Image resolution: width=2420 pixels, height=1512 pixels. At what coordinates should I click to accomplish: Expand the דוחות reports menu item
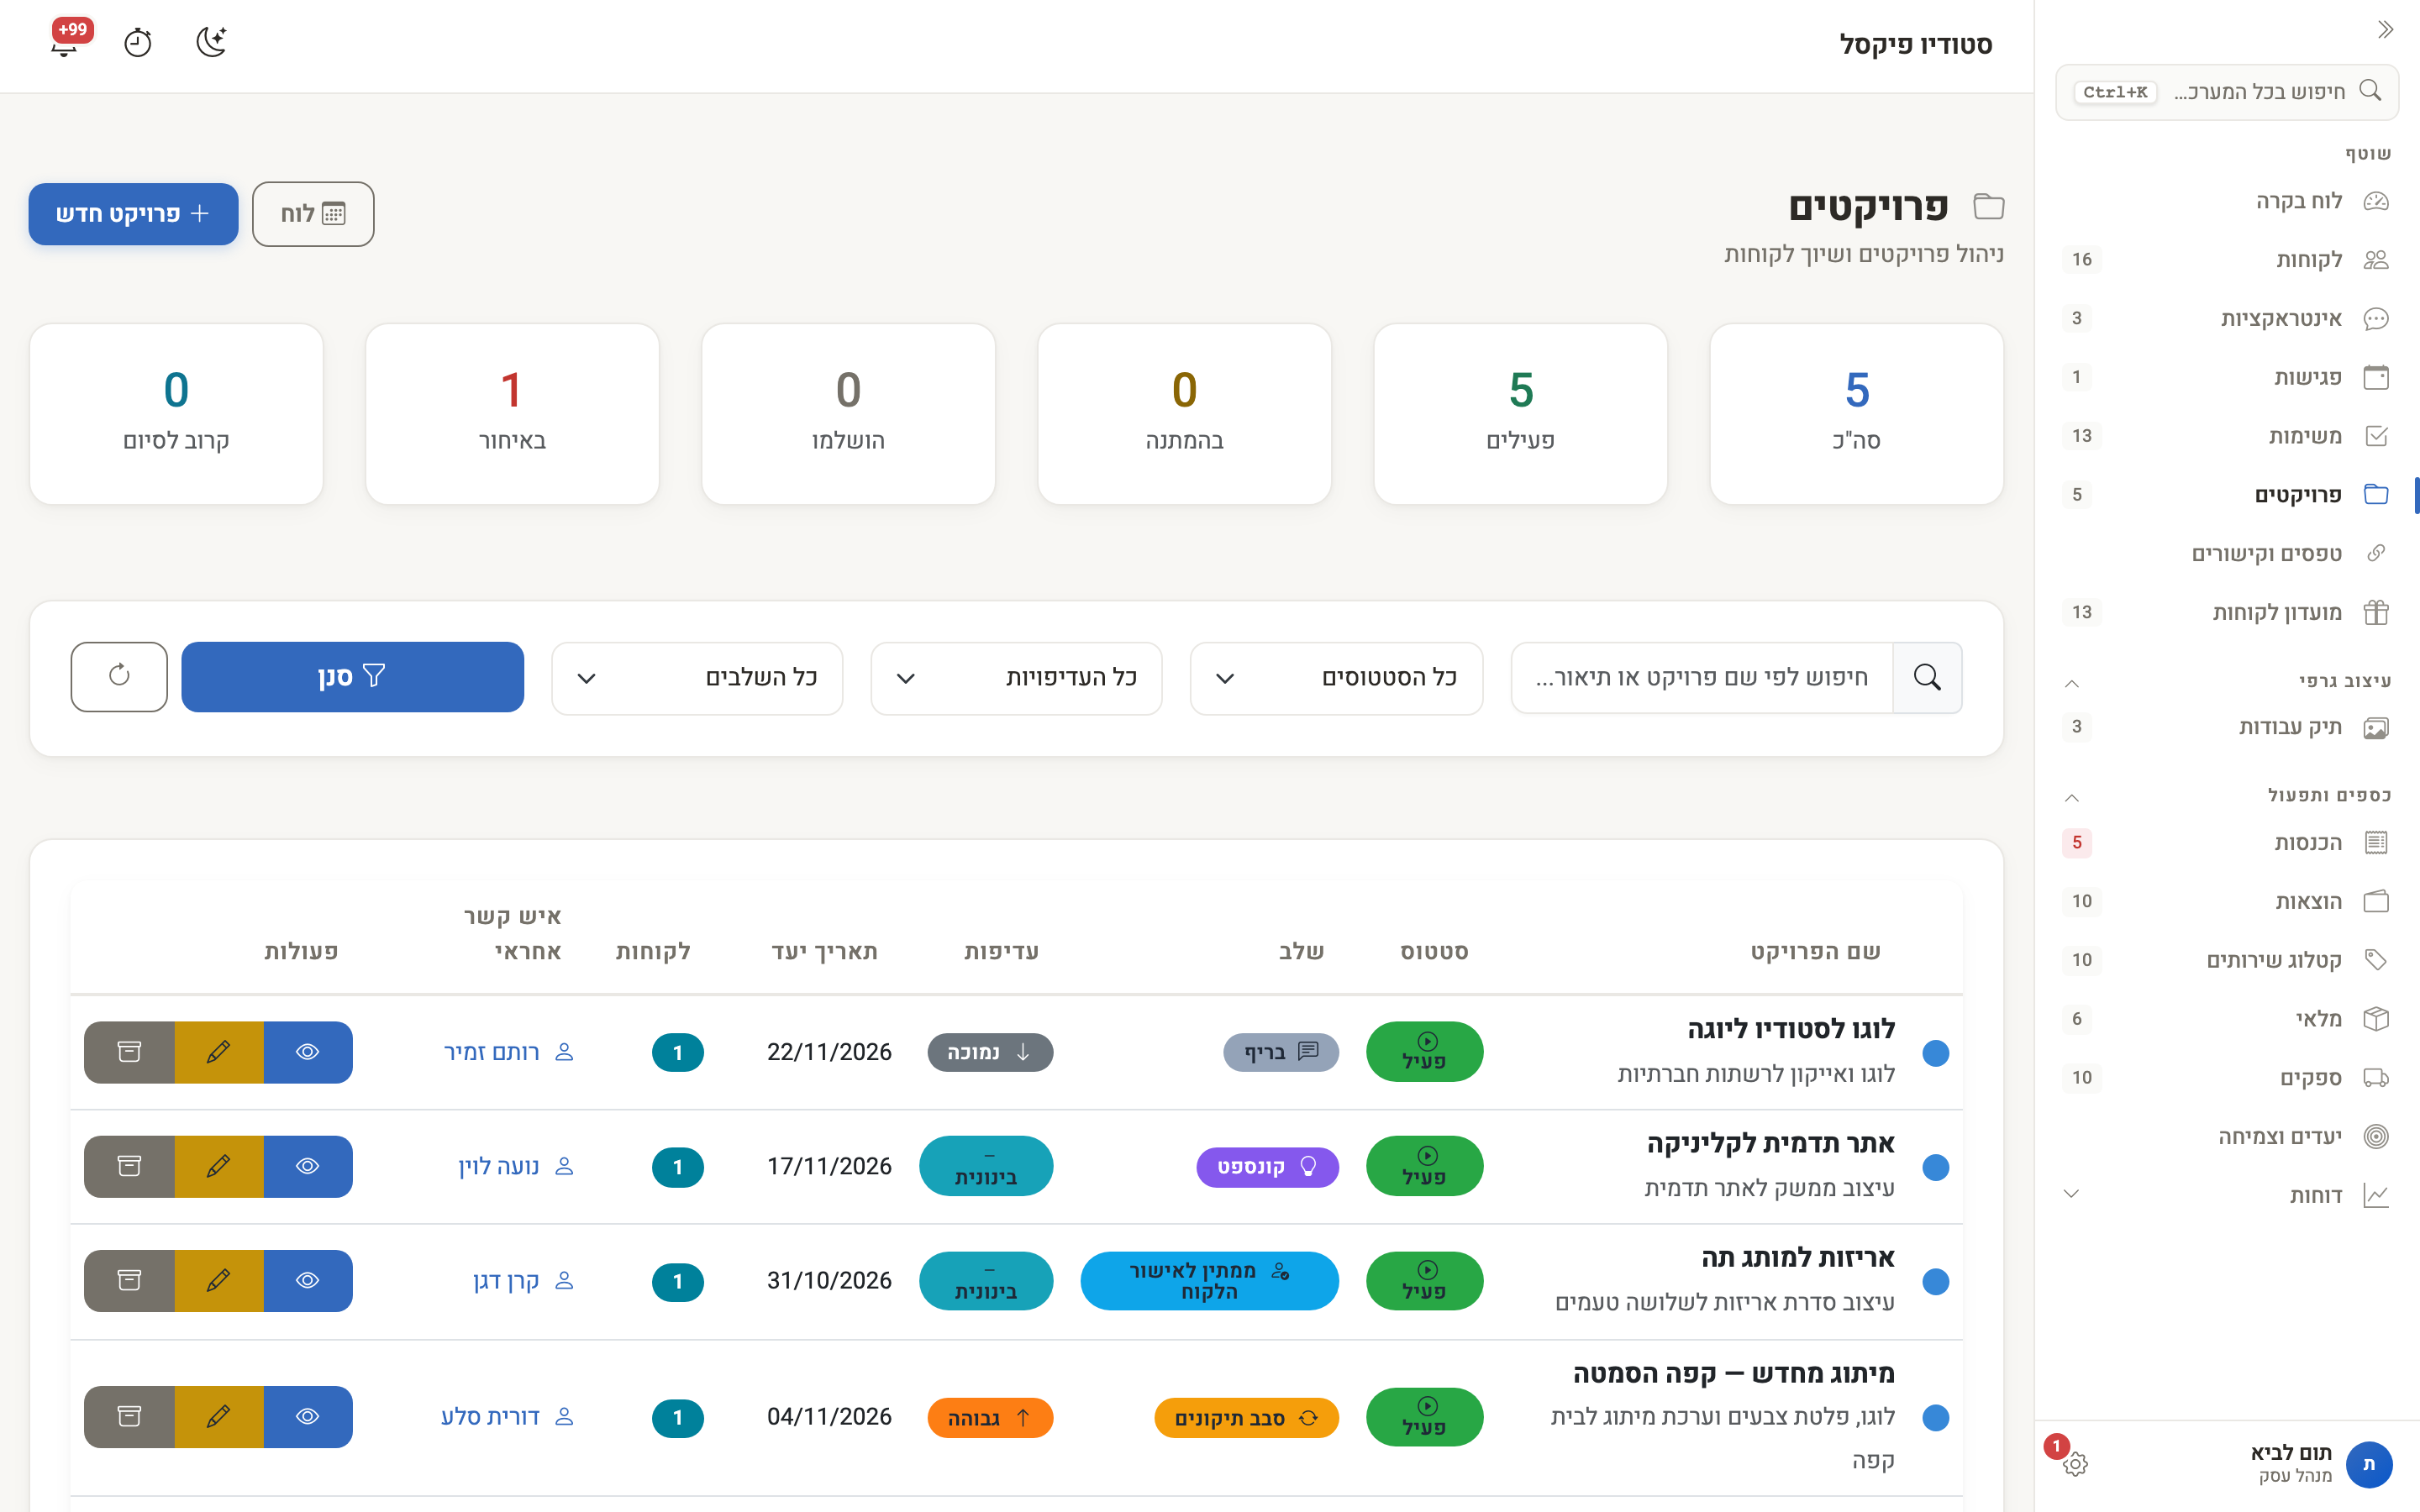[2226, 1195]
